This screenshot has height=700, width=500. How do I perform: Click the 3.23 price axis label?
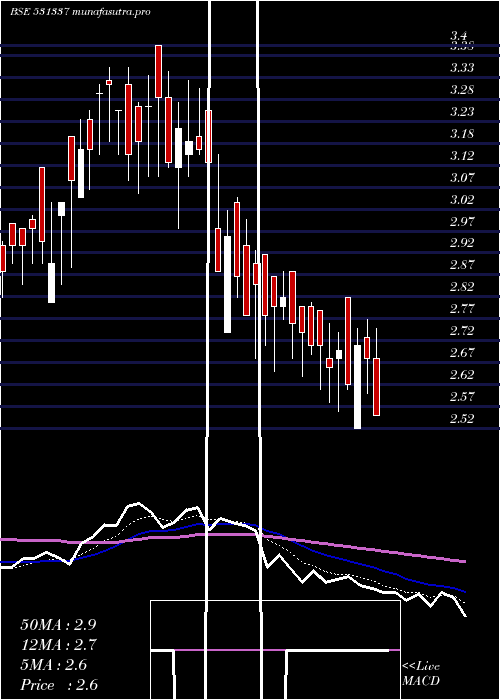462,112
